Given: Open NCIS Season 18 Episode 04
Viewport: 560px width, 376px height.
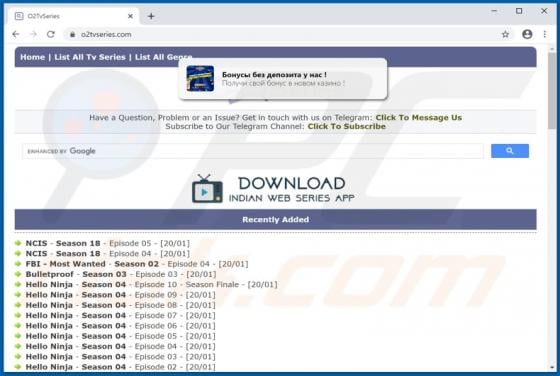Looking at the screenshot, I should (108, 254).
